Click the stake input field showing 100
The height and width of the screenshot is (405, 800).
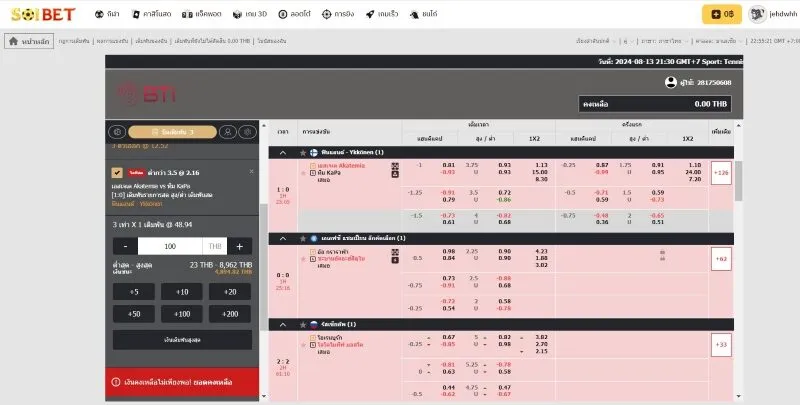click(170, 246)
